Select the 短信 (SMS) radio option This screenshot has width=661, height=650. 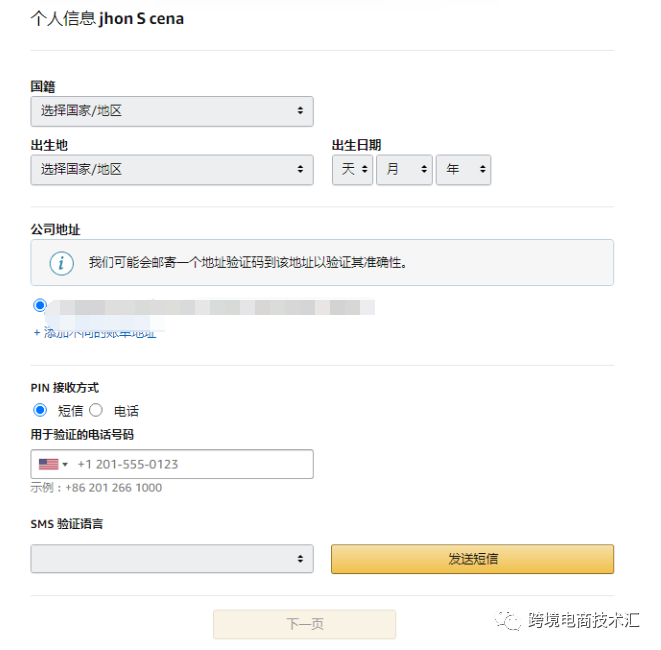coord(40,410)
